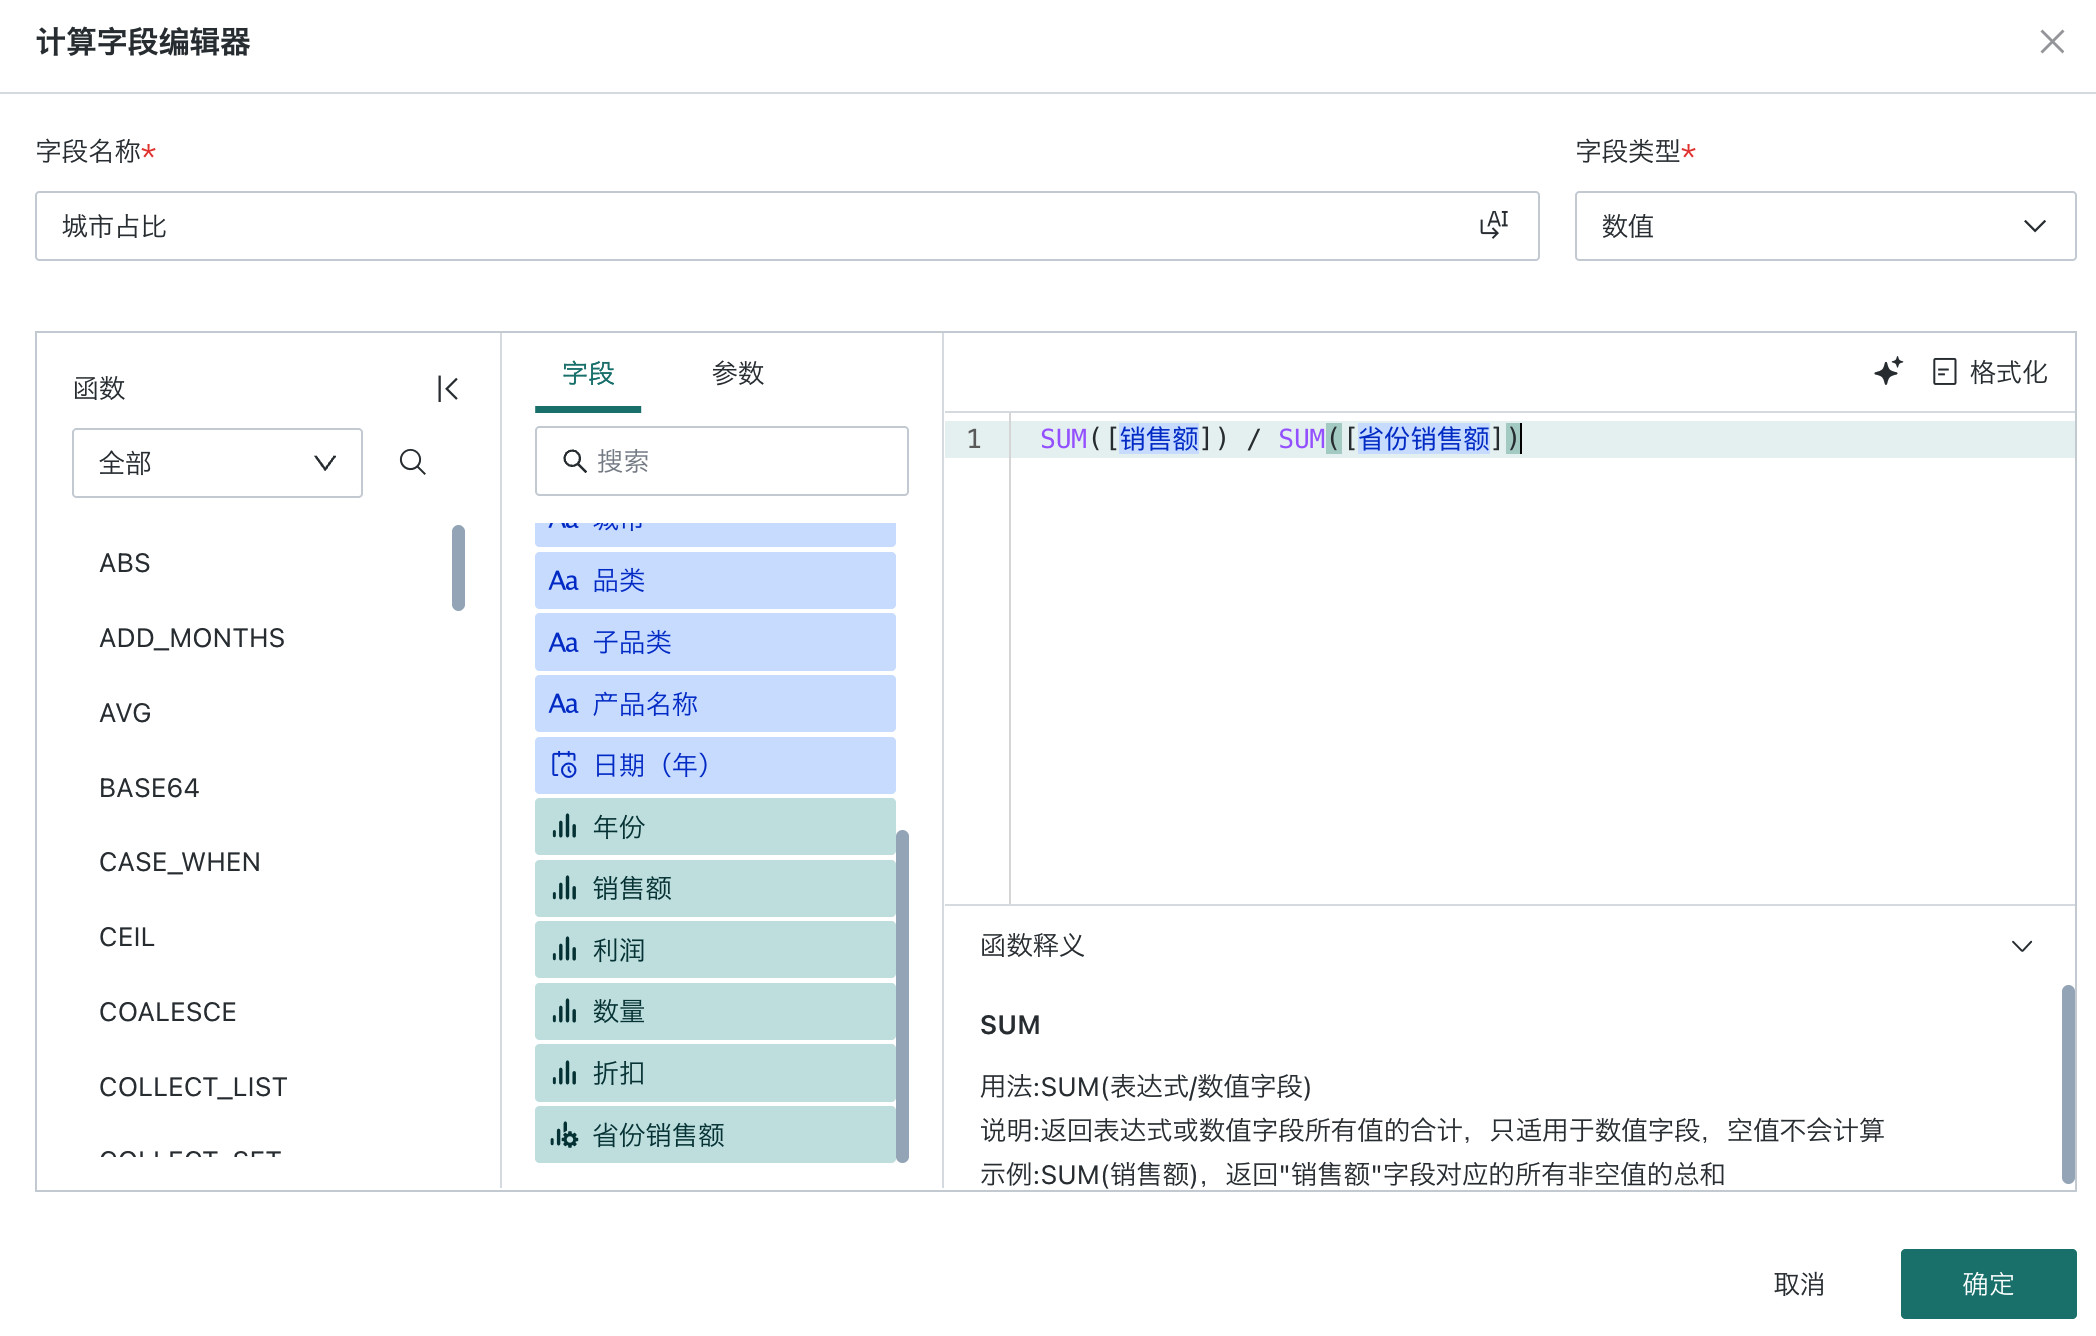
Task: Insert the 销售额 measure field
Action: pos(715,888)
